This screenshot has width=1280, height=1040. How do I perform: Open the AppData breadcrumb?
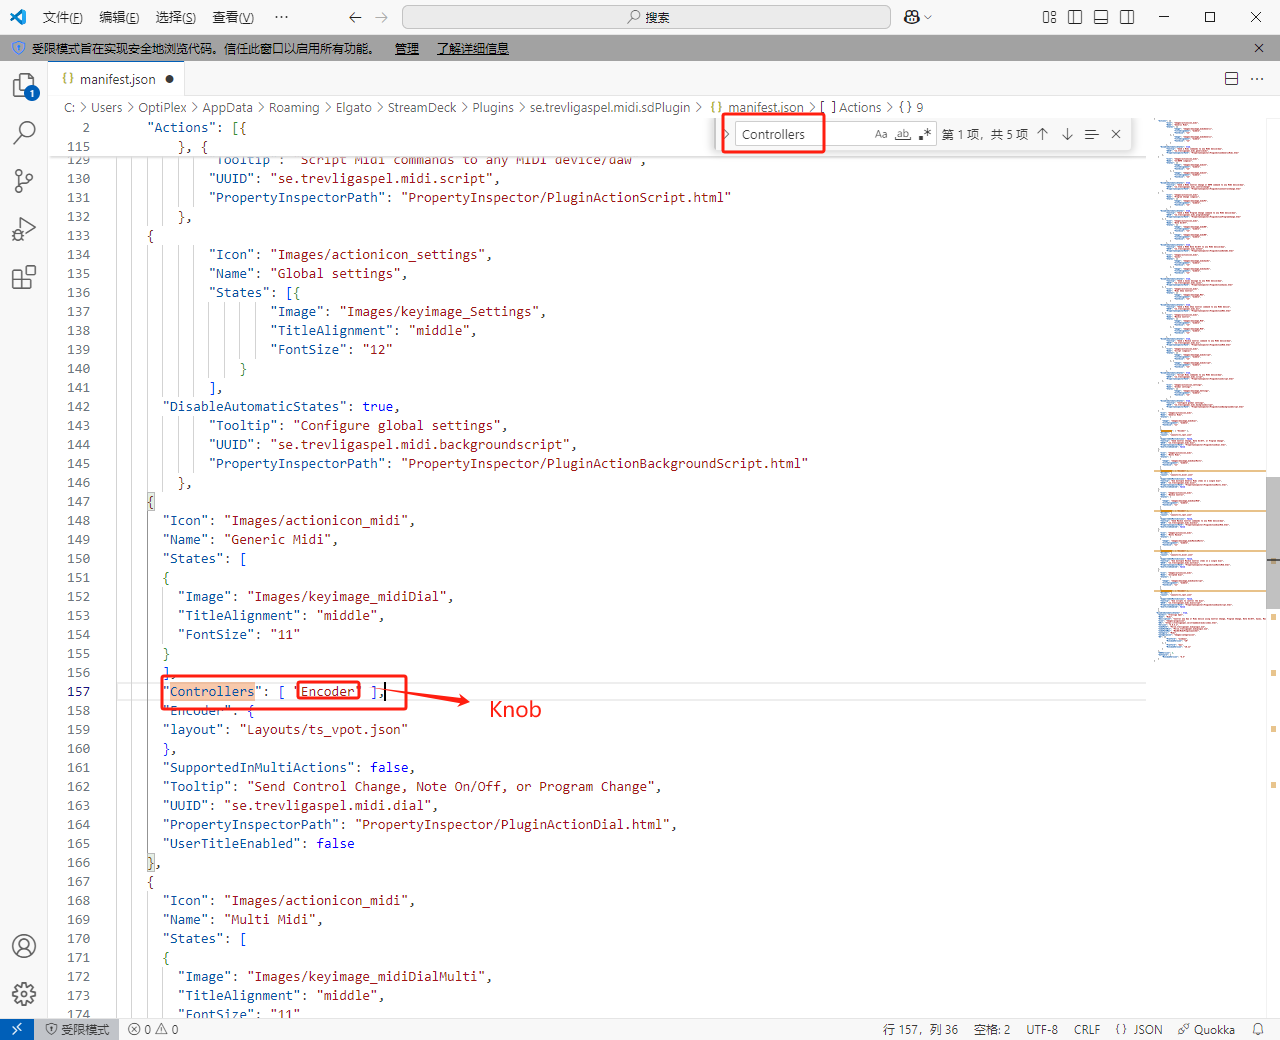tap(228, 107)
